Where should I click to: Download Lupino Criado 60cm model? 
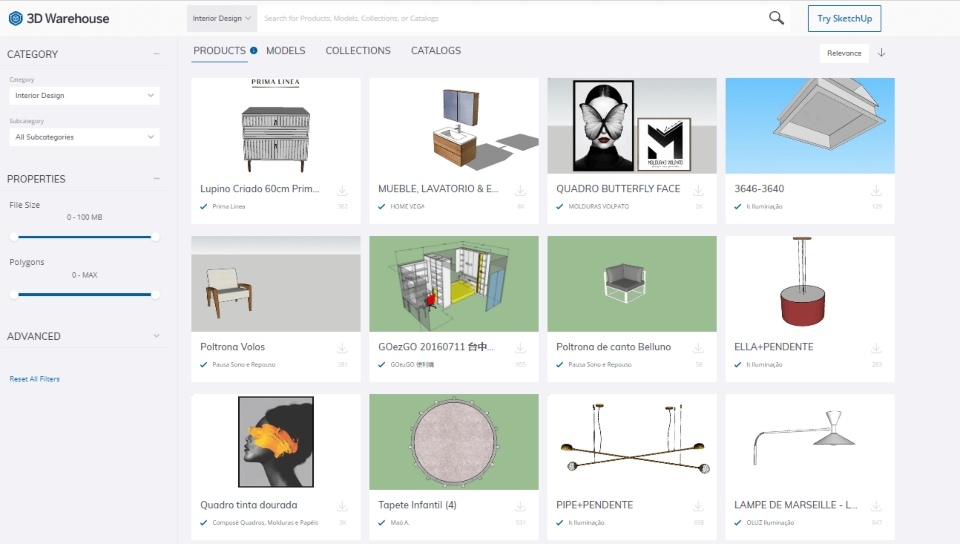point(342,190)
